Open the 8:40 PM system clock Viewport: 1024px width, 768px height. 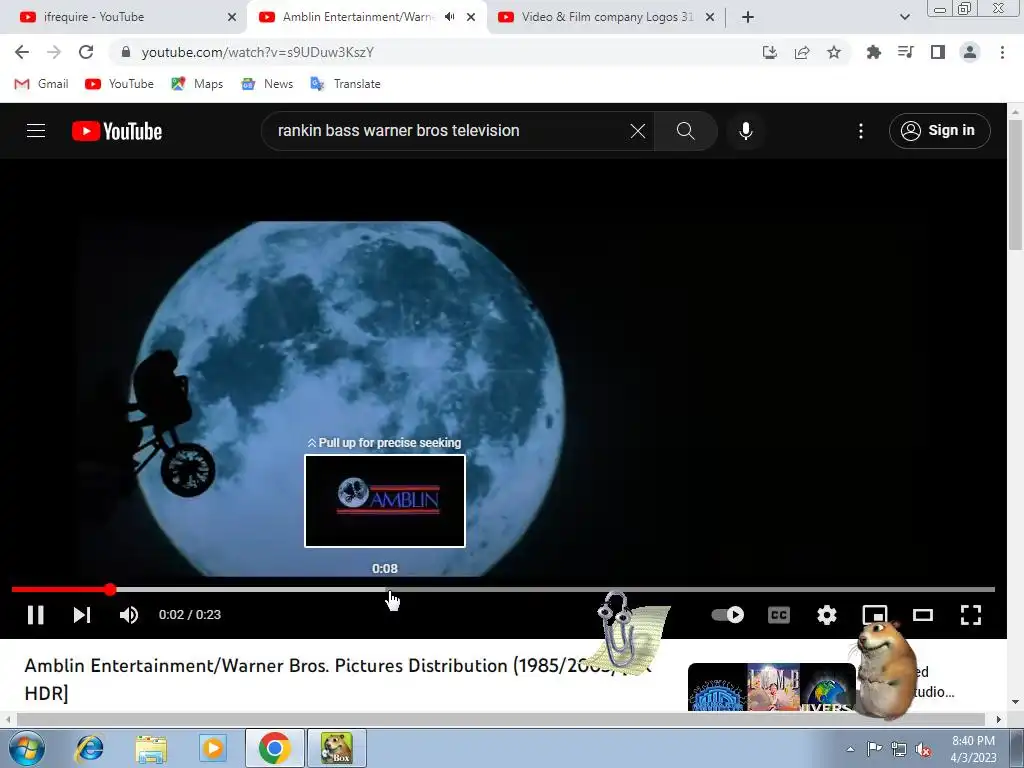[973, 749]
